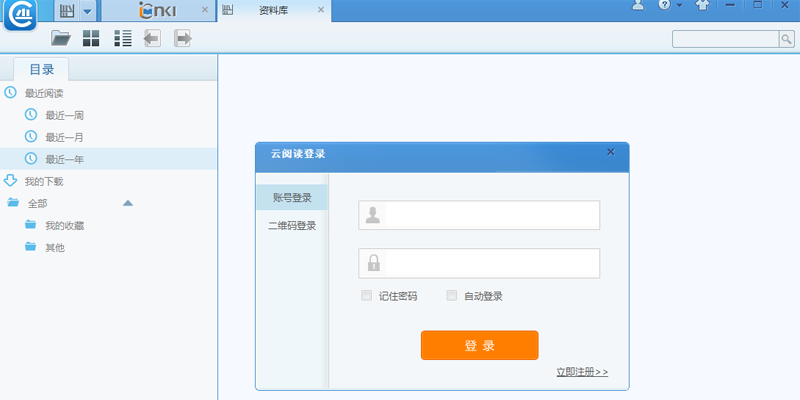Close the CNKI tab

205,10
